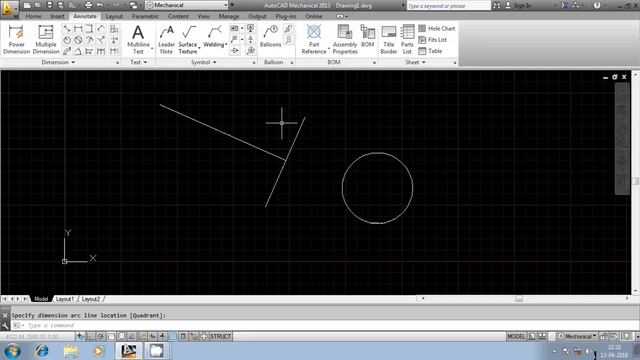The height and width of the screenshot is (360, 640).
Task: Switch to the Layout1 drawing tab
Action: (65, 299)
